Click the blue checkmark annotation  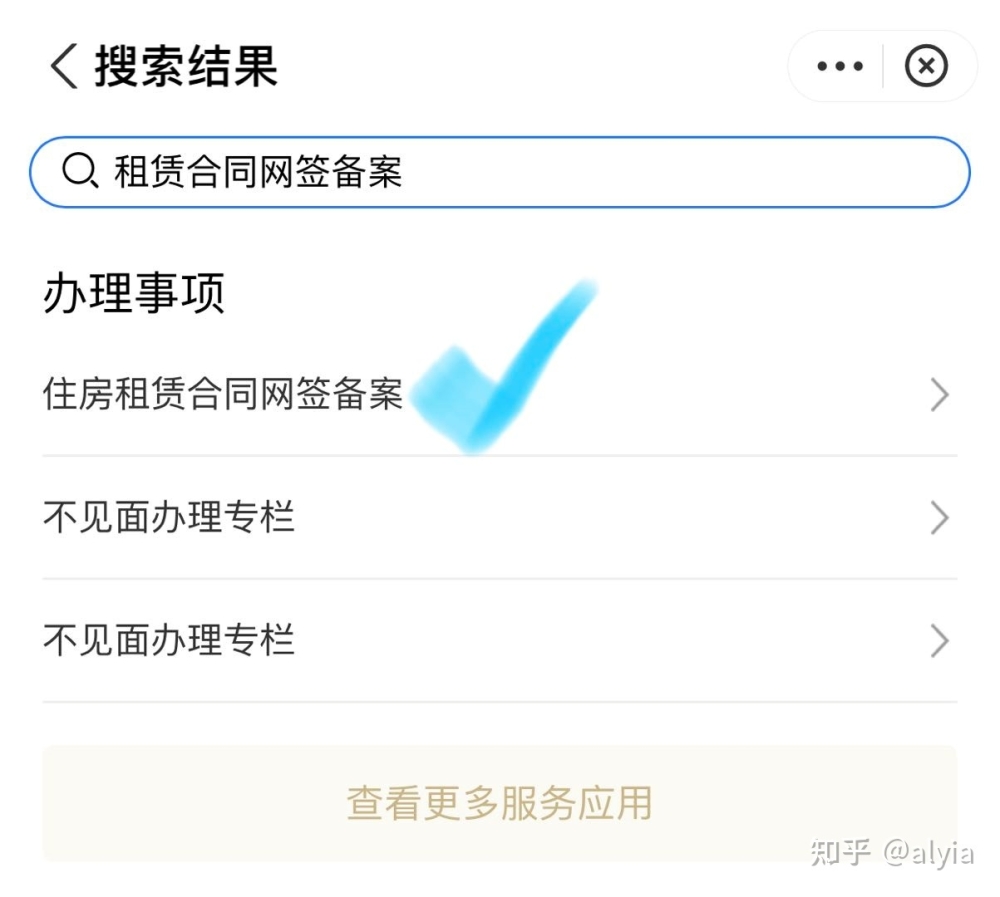tap(504, 367)
